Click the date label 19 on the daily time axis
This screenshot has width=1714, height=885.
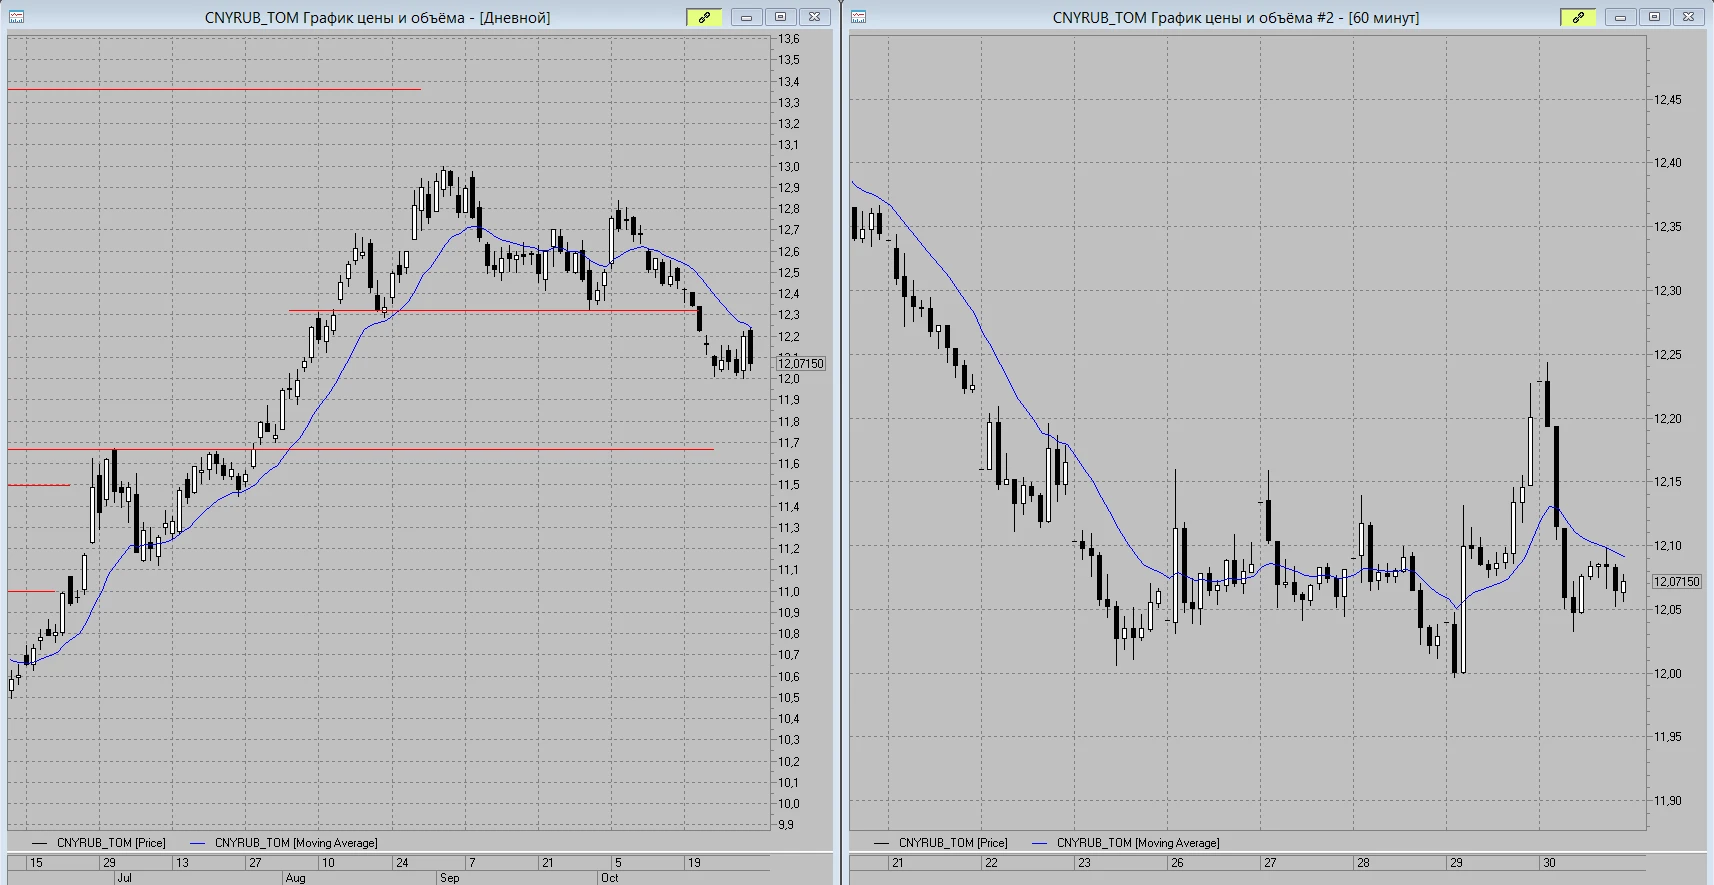click(x=694, y=863)
